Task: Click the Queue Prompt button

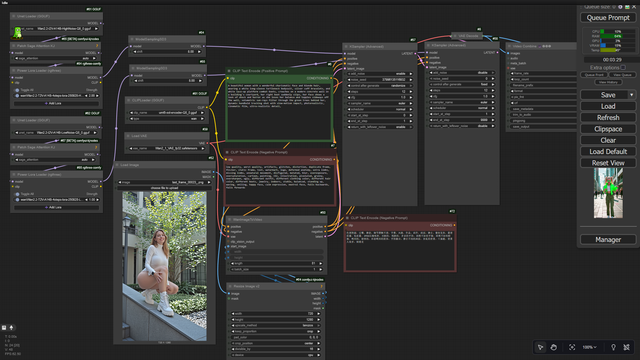Action: point(608,18)
